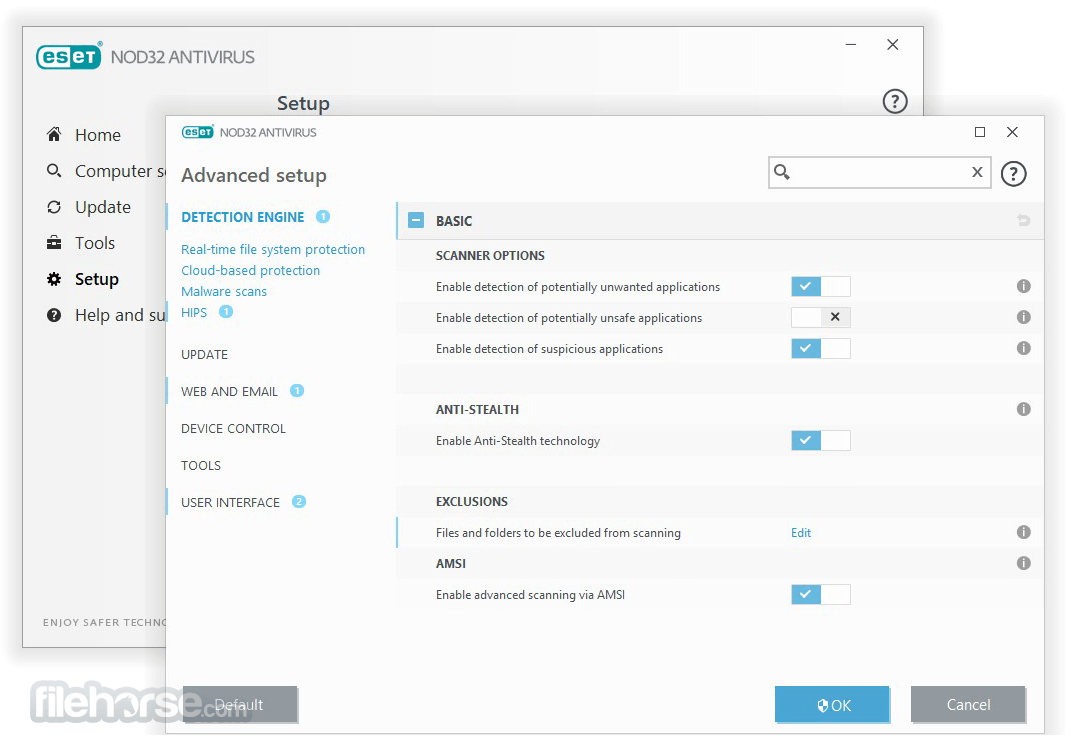Click the search magnifier icon in Advanced setup
Screen dimensions: 1075x753
782,171
